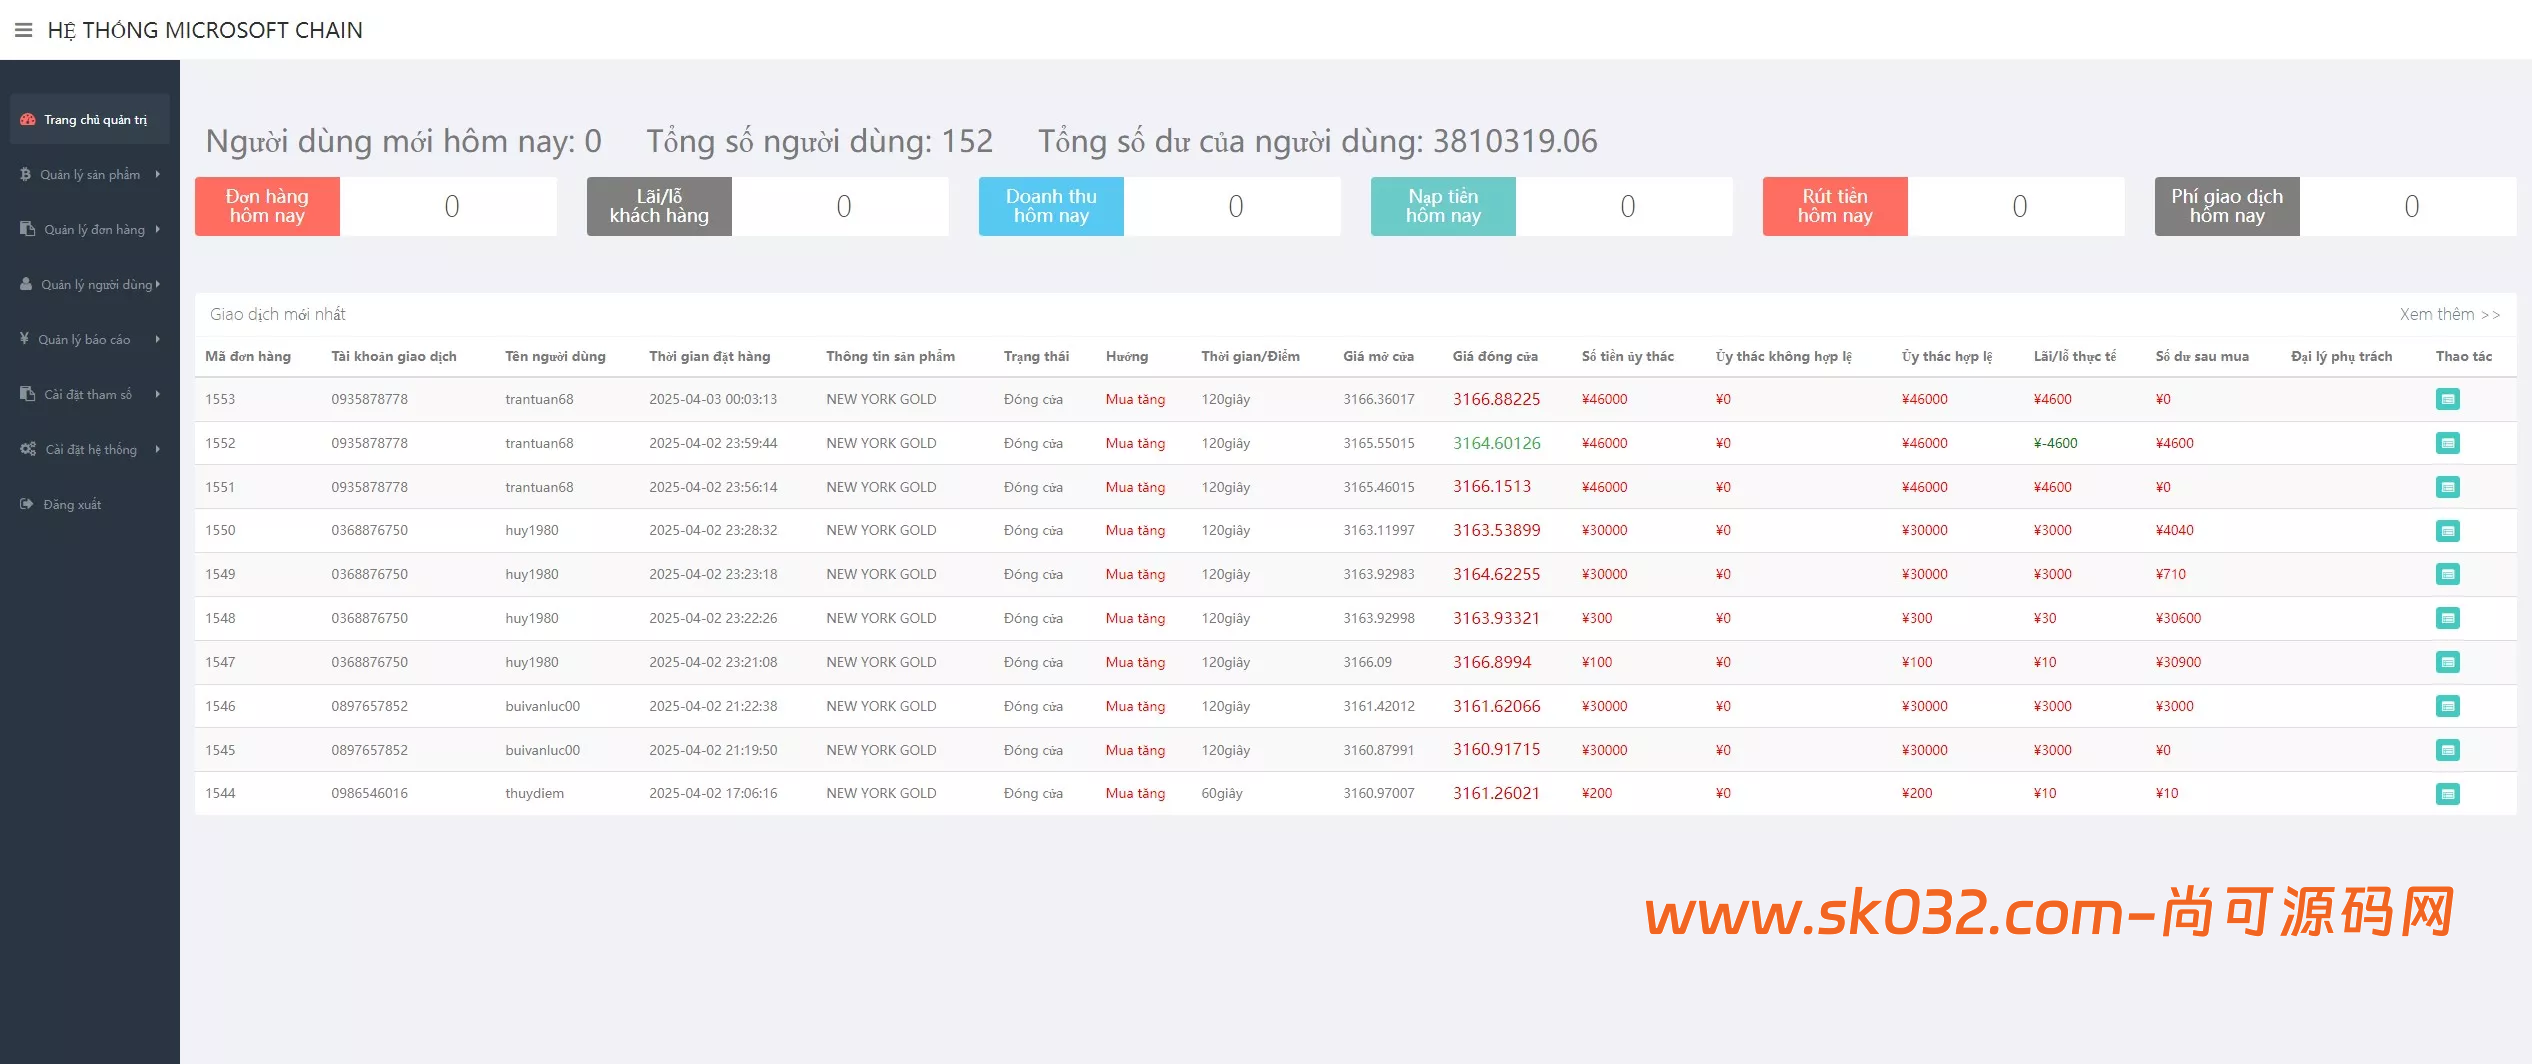Open detail icon for order 1550
Image resolution: width=2532 pixels, height=1064 pixels.
pyautogui.click(x=2447, y=531)
